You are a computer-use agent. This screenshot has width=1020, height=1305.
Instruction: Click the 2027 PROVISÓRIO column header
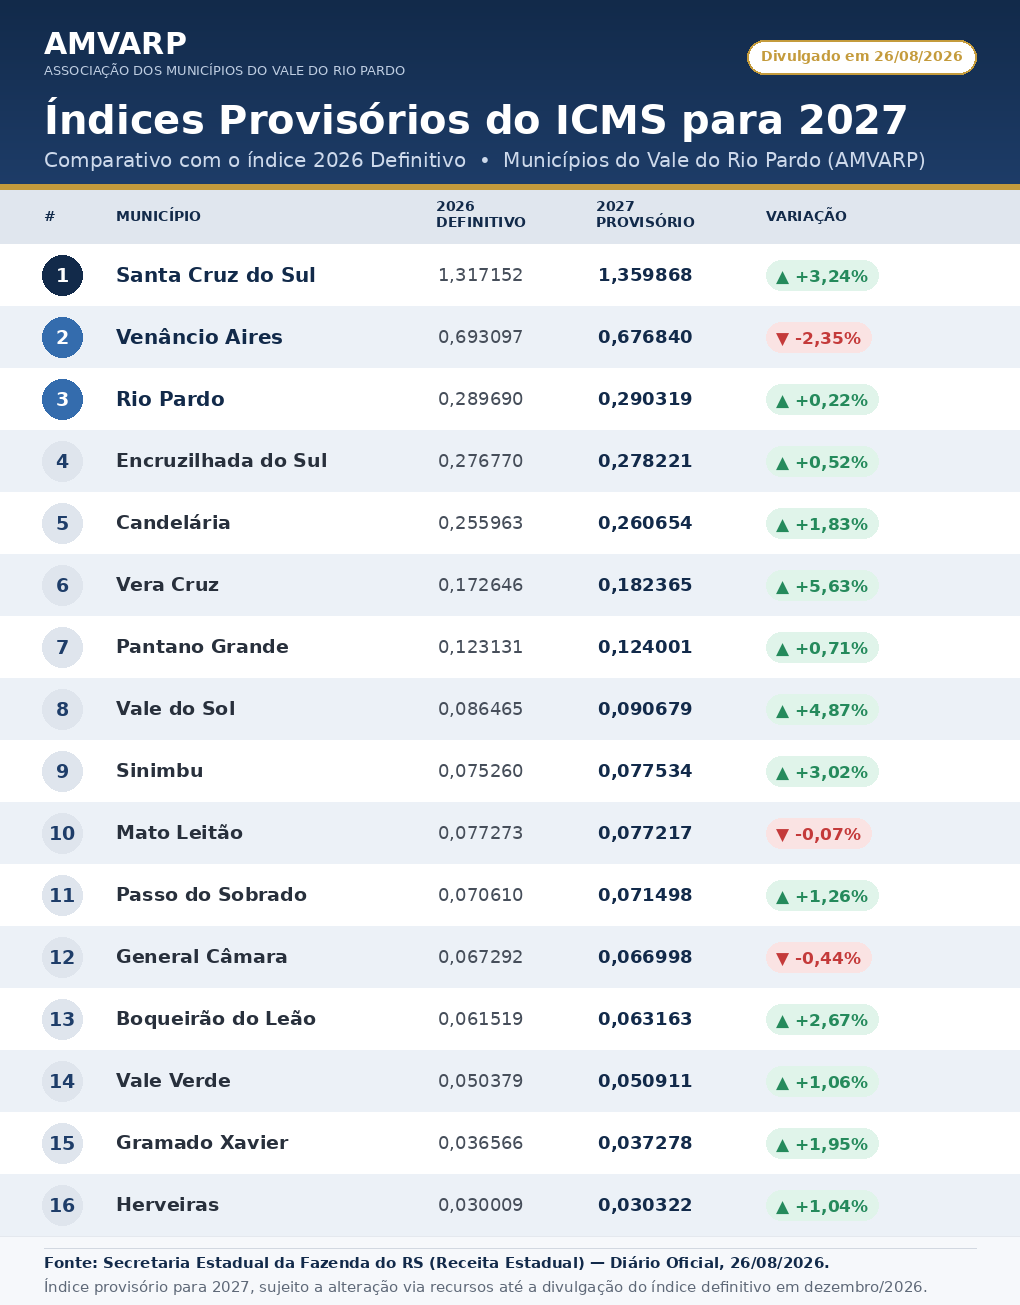[x=645, y=215]
